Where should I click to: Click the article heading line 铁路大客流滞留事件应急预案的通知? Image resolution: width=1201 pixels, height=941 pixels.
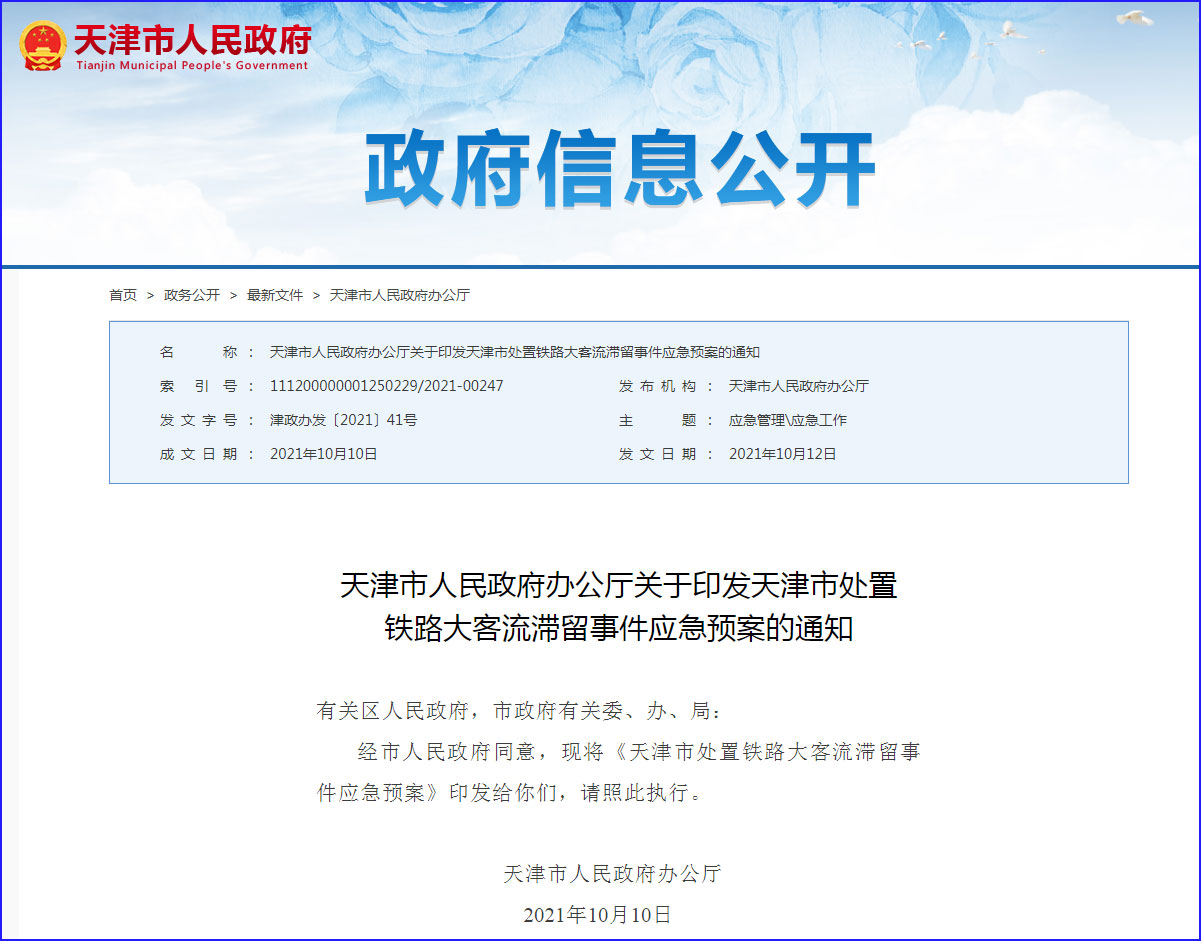tap(619, 628)
